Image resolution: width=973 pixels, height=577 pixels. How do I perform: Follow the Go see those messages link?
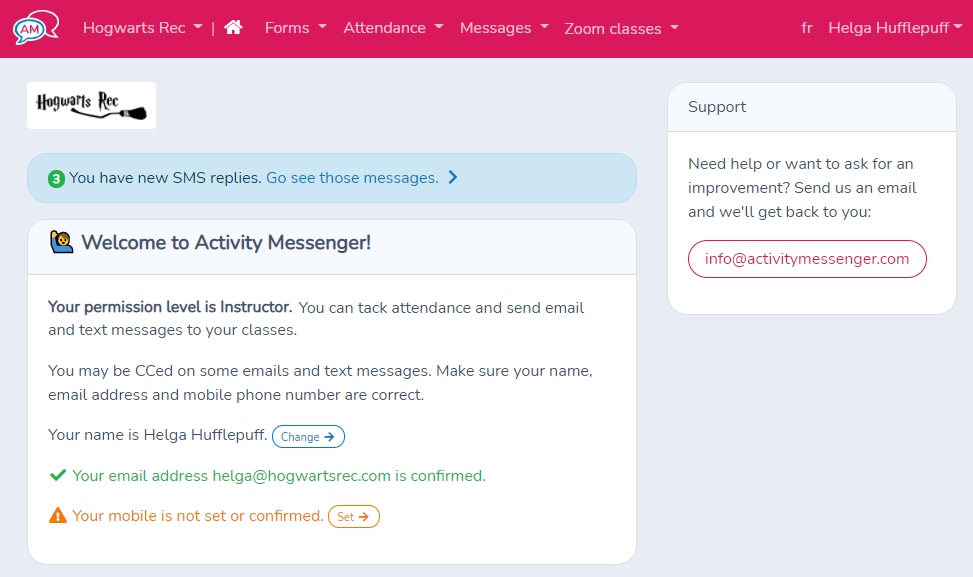pyautogui.click(x=352, y=178)
